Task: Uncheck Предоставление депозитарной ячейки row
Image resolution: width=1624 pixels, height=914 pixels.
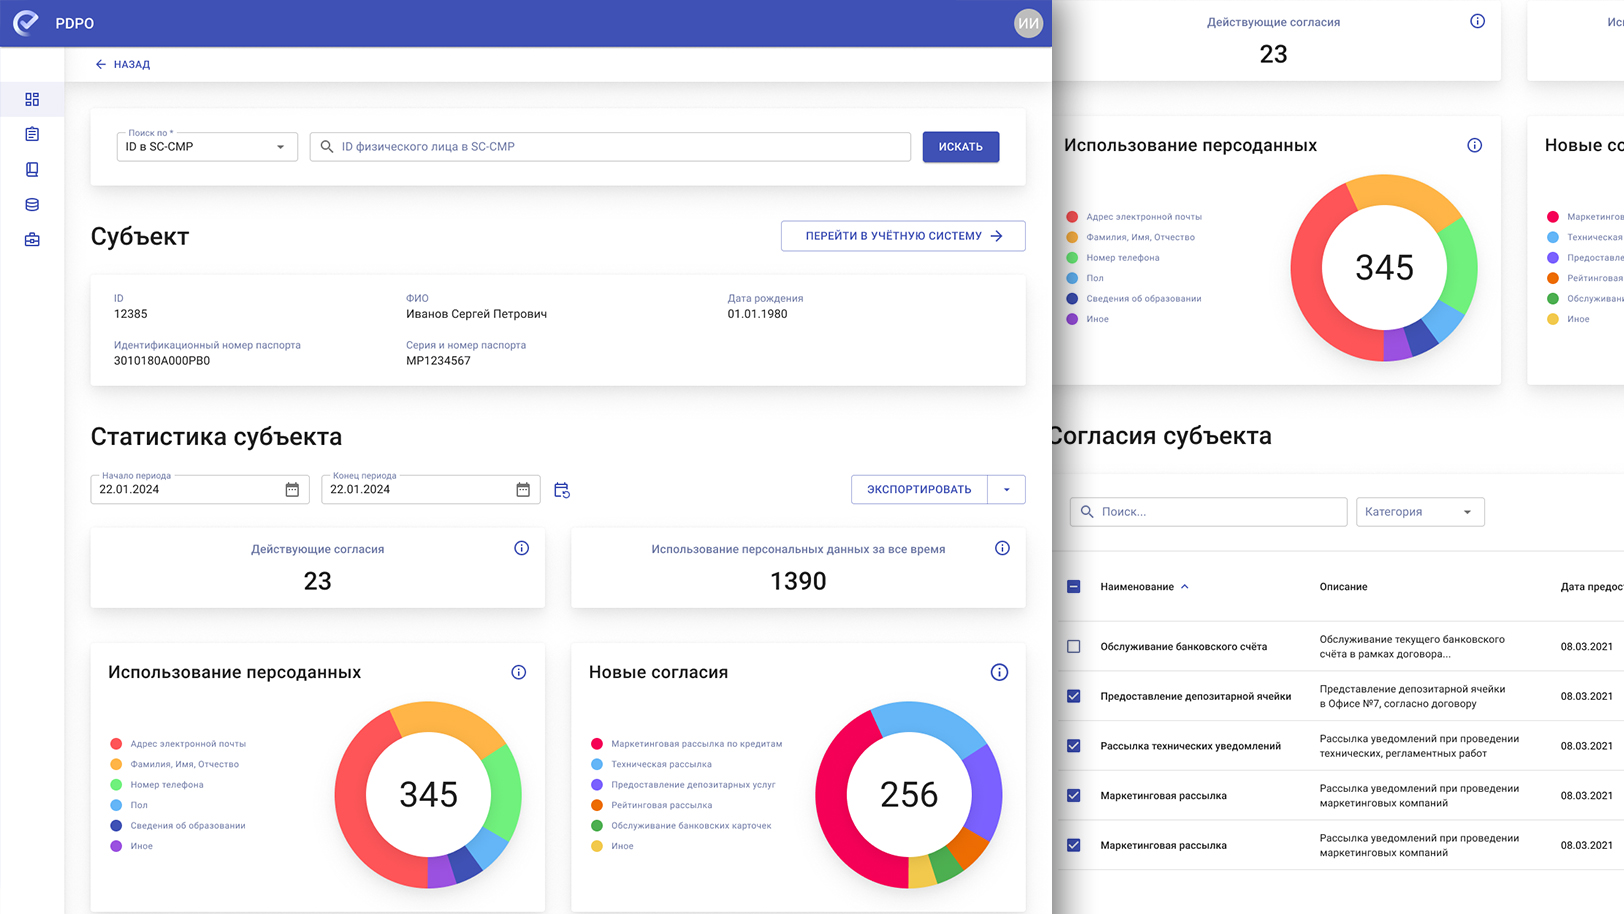Action: click(x=1074, y=696)
